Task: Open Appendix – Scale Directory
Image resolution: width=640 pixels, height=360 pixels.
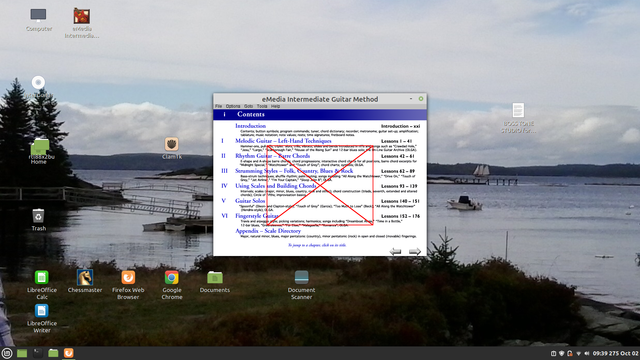Action: click(x=268, y=231)
